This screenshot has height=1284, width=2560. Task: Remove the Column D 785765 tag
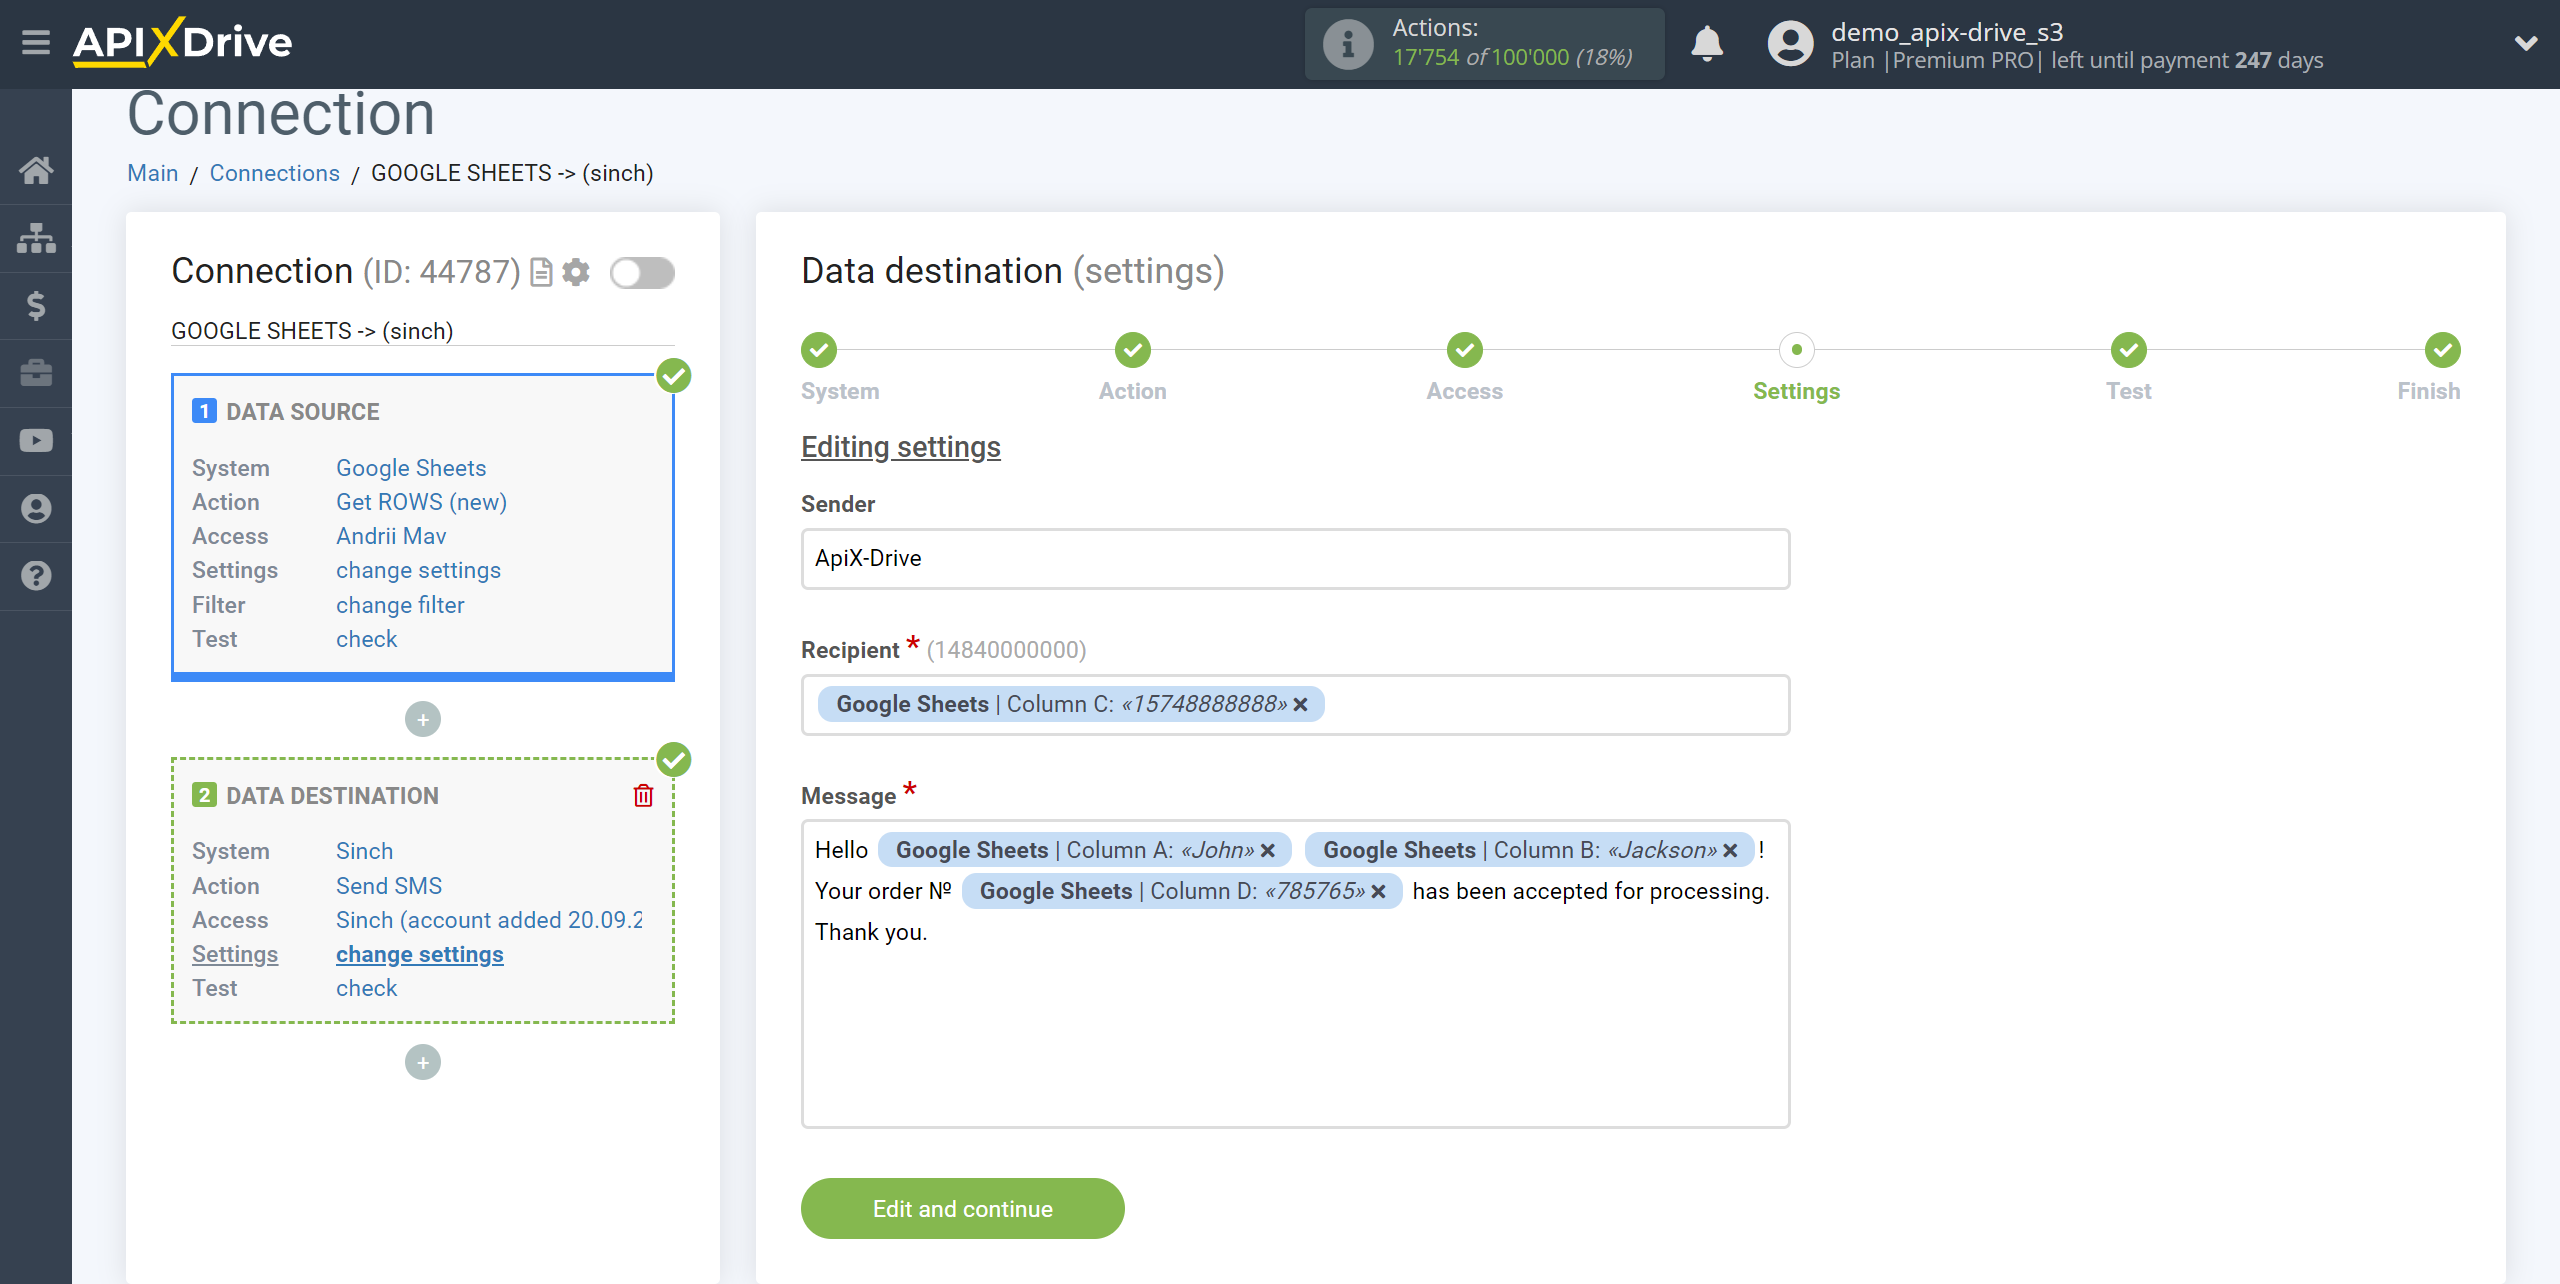coord(1378,892)
